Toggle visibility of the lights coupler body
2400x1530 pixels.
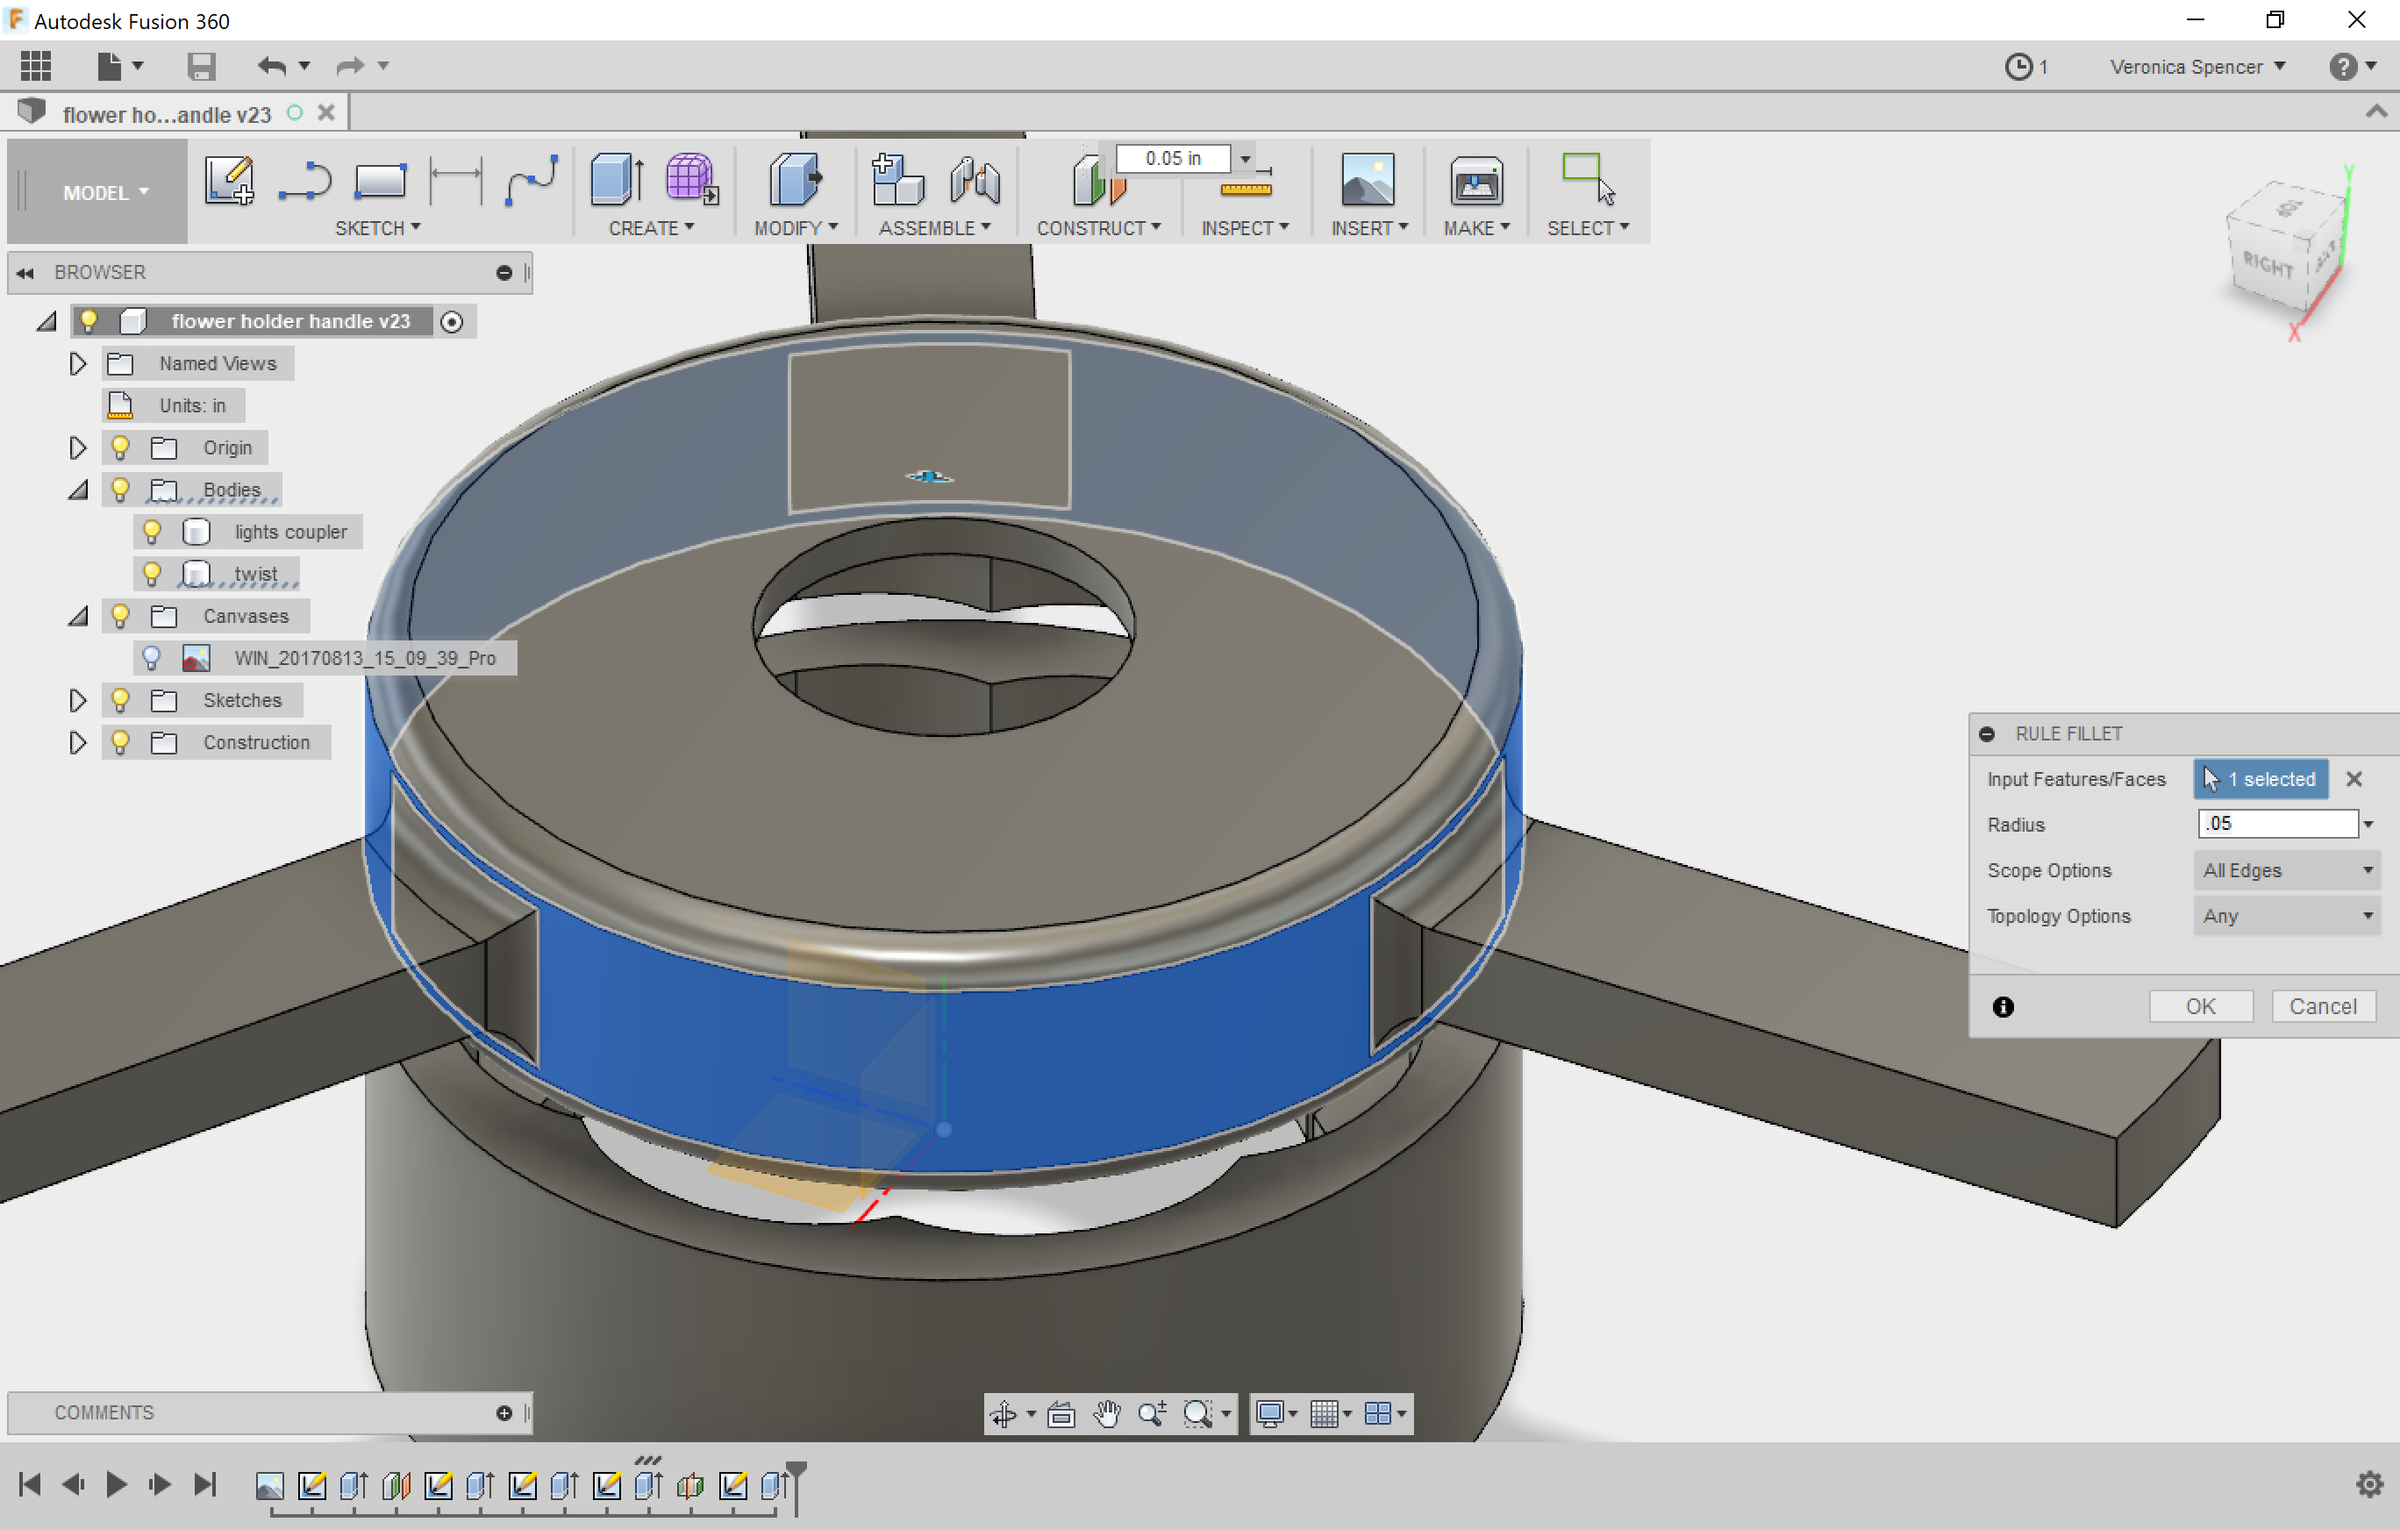click(152, 531)
